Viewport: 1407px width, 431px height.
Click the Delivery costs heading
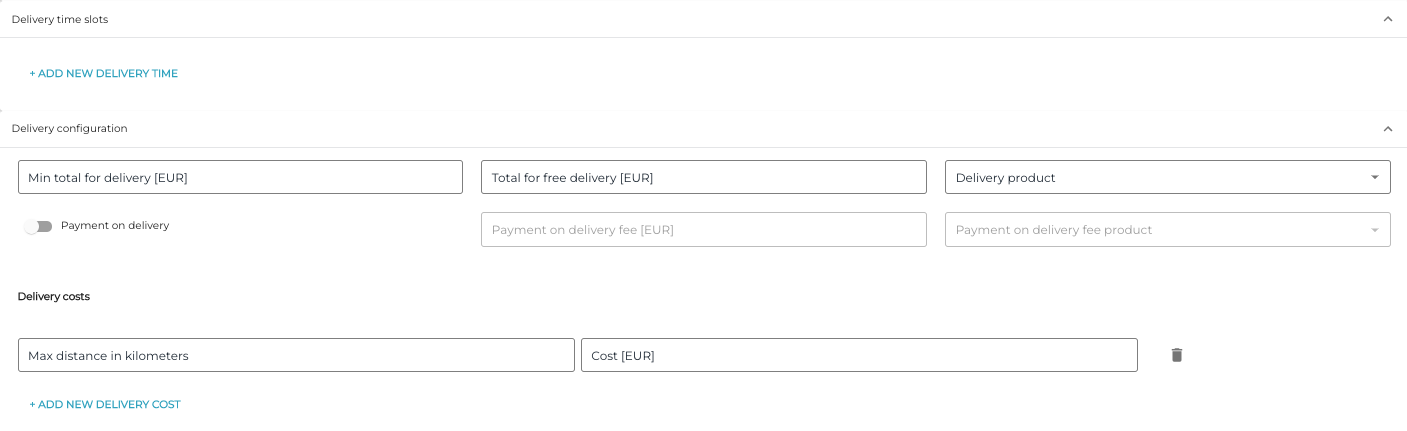[54, 297]
